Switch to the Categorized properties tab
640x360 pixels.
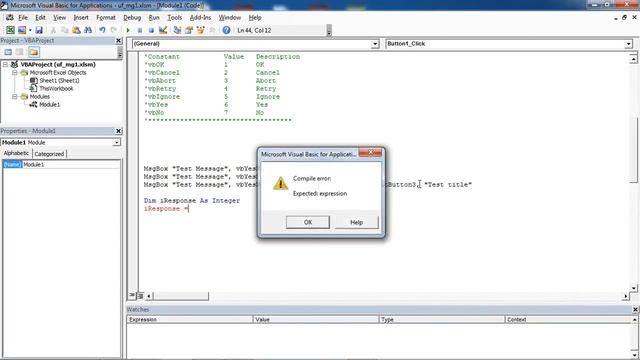[49, 154]
